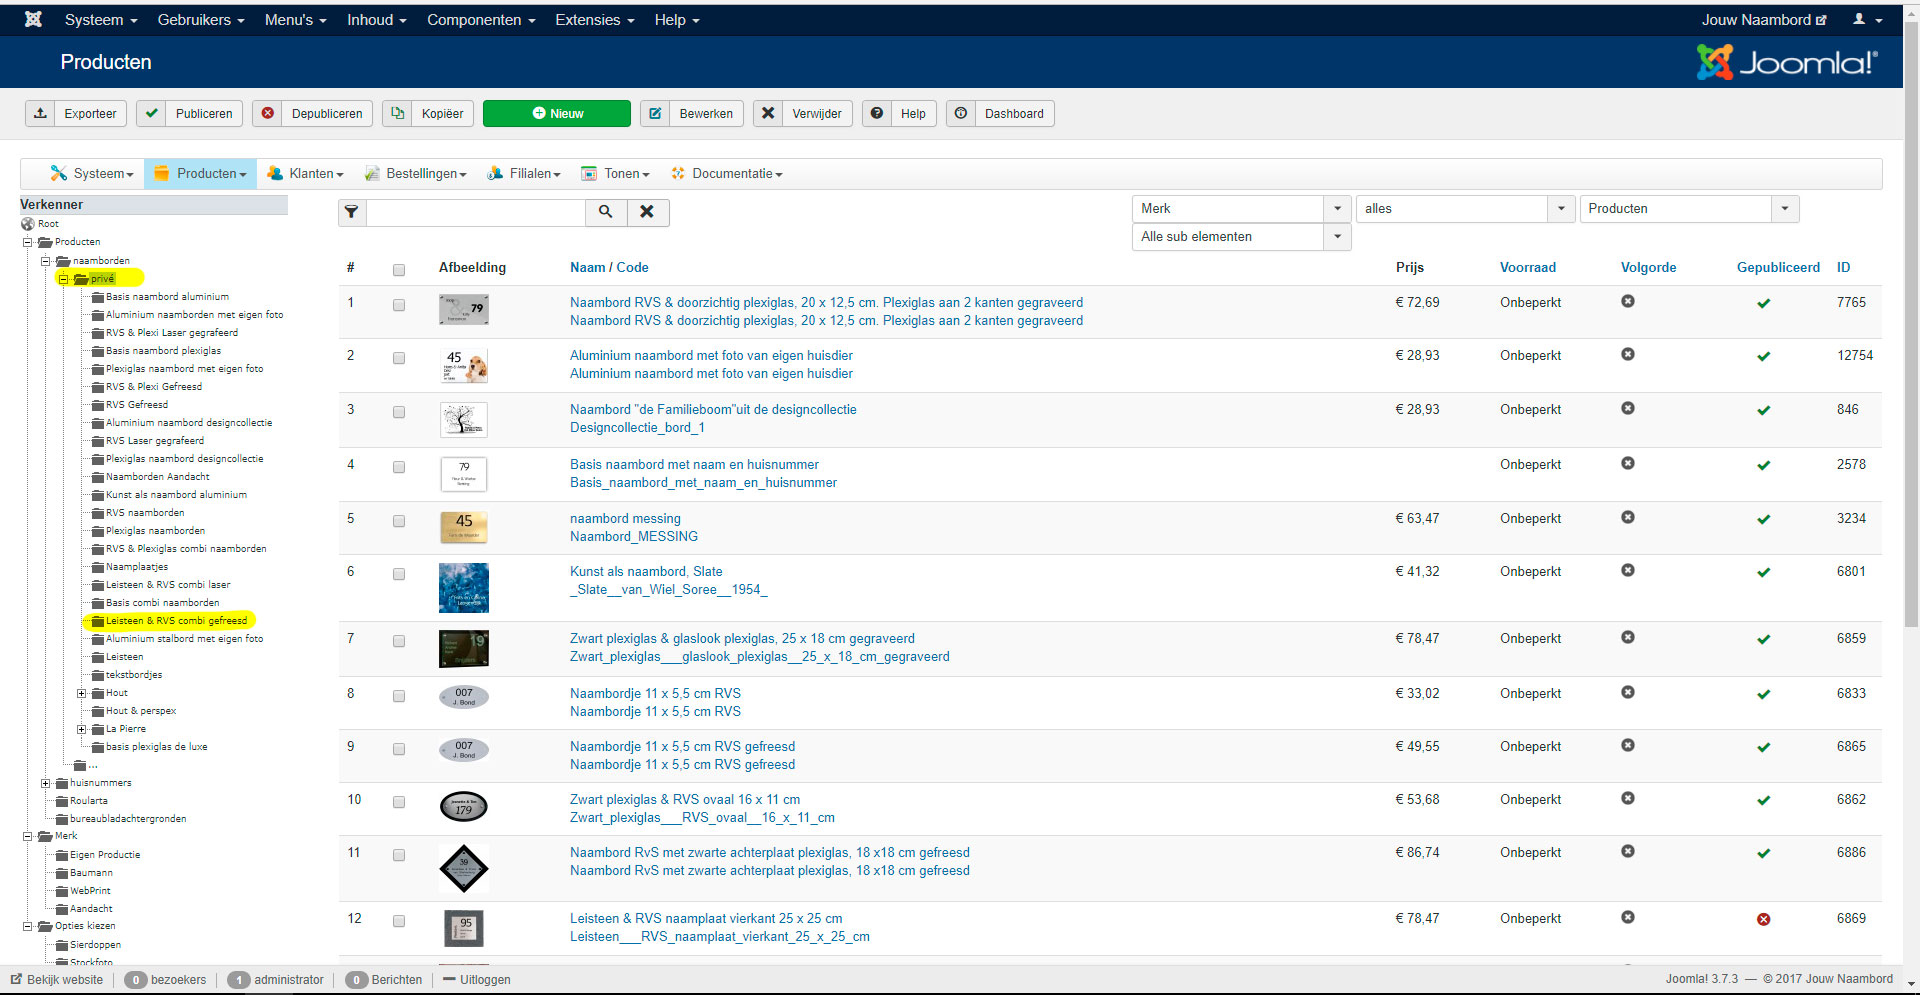Open the 'Alle sub elementen' dropdown
1920x995 pixels.
point(1241,237)
